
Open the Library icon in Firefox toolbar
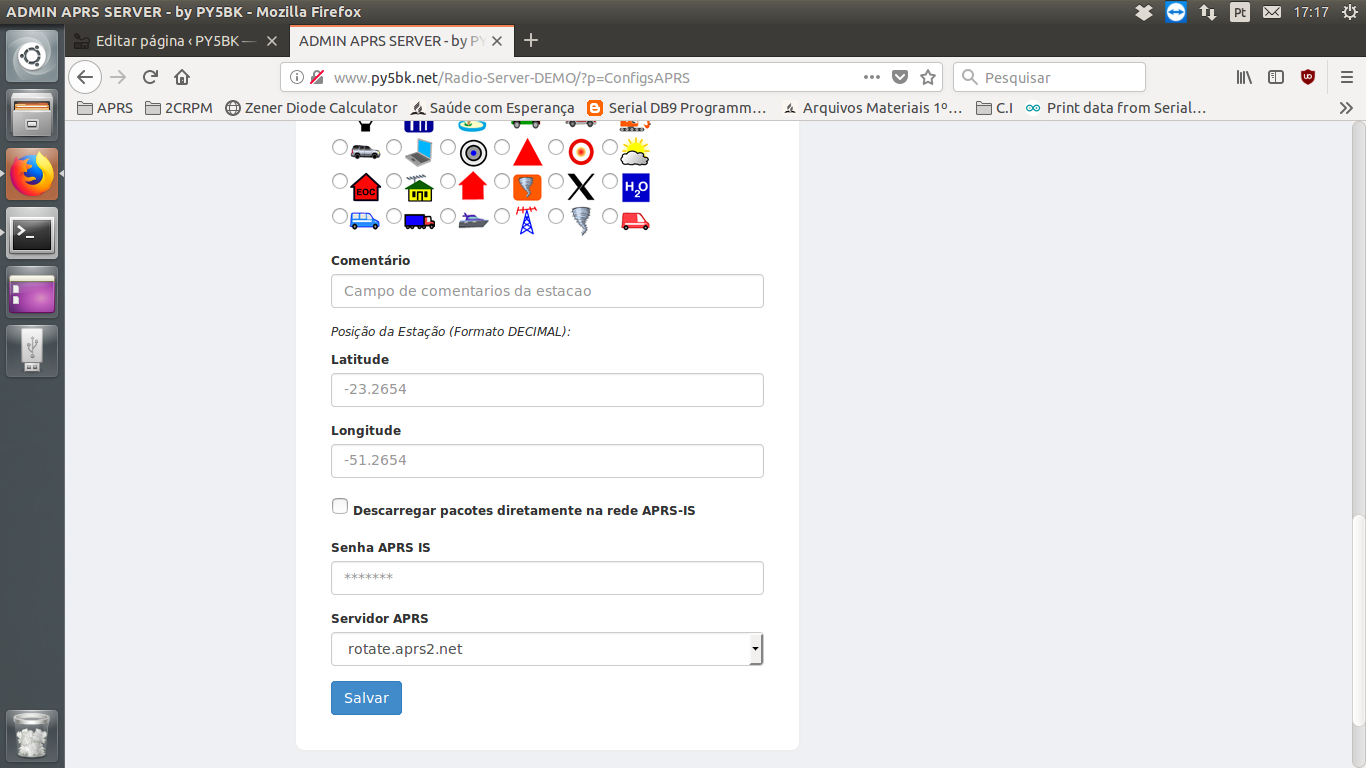pyautogui.click(x=1245, y=77)
